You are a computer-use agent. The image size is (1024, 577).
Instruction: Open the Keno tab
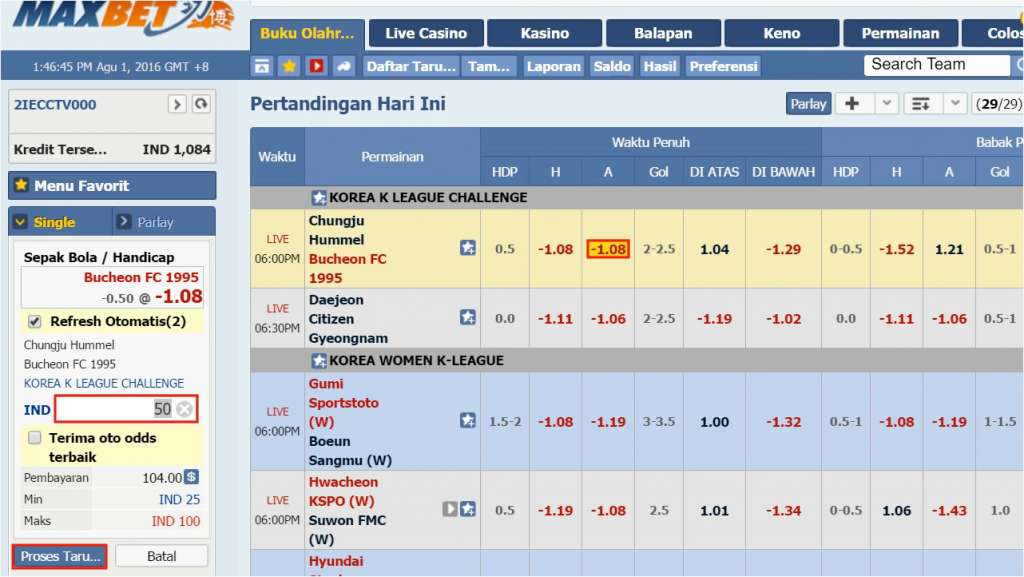point(781,33)
